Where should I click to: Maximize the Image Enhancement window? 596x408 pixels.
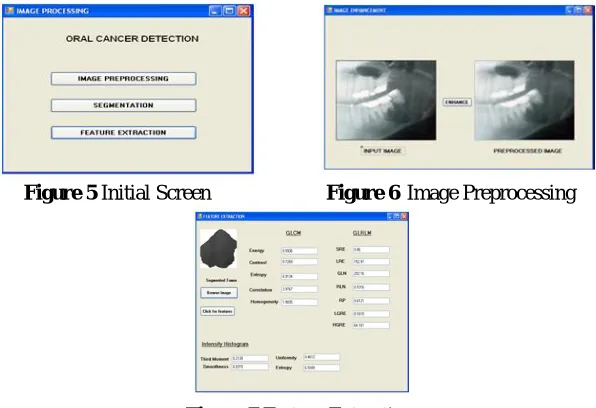pyautogui.click(x=579, y=10)
